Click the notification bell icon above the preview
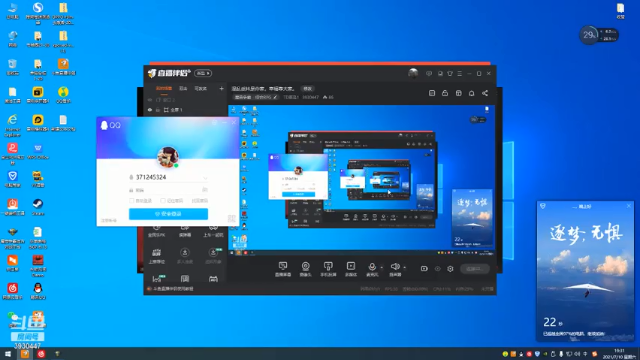Image resolution: width=640 pixels, height=360 pixels. (471, 93)
